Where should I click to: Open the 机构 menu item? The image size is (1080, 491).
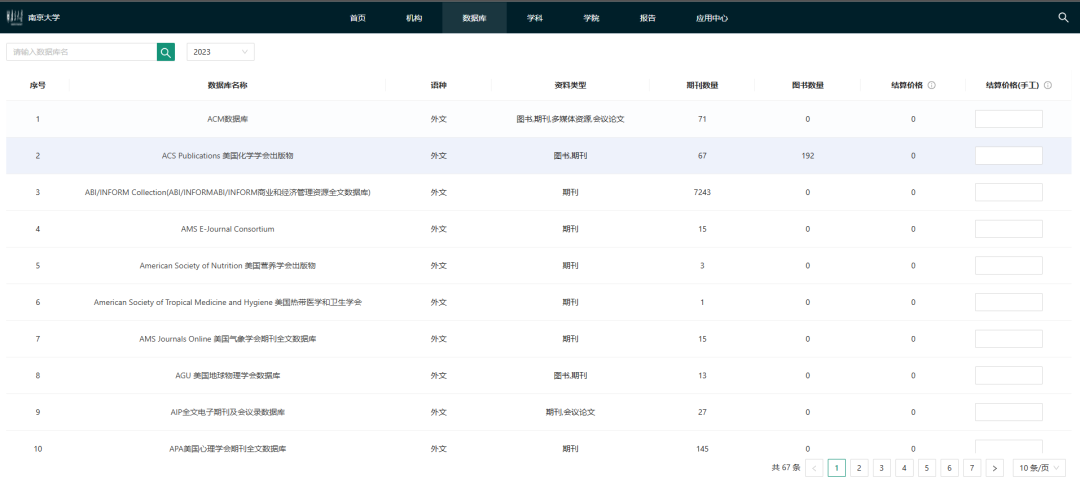tap(413, 18)
